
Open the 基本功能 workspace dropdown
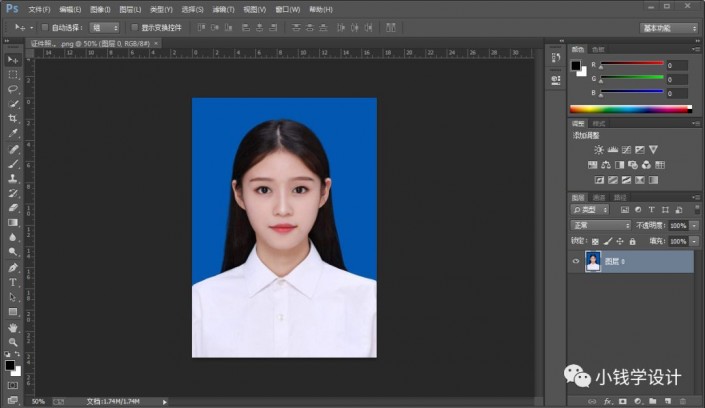point(670,28)
